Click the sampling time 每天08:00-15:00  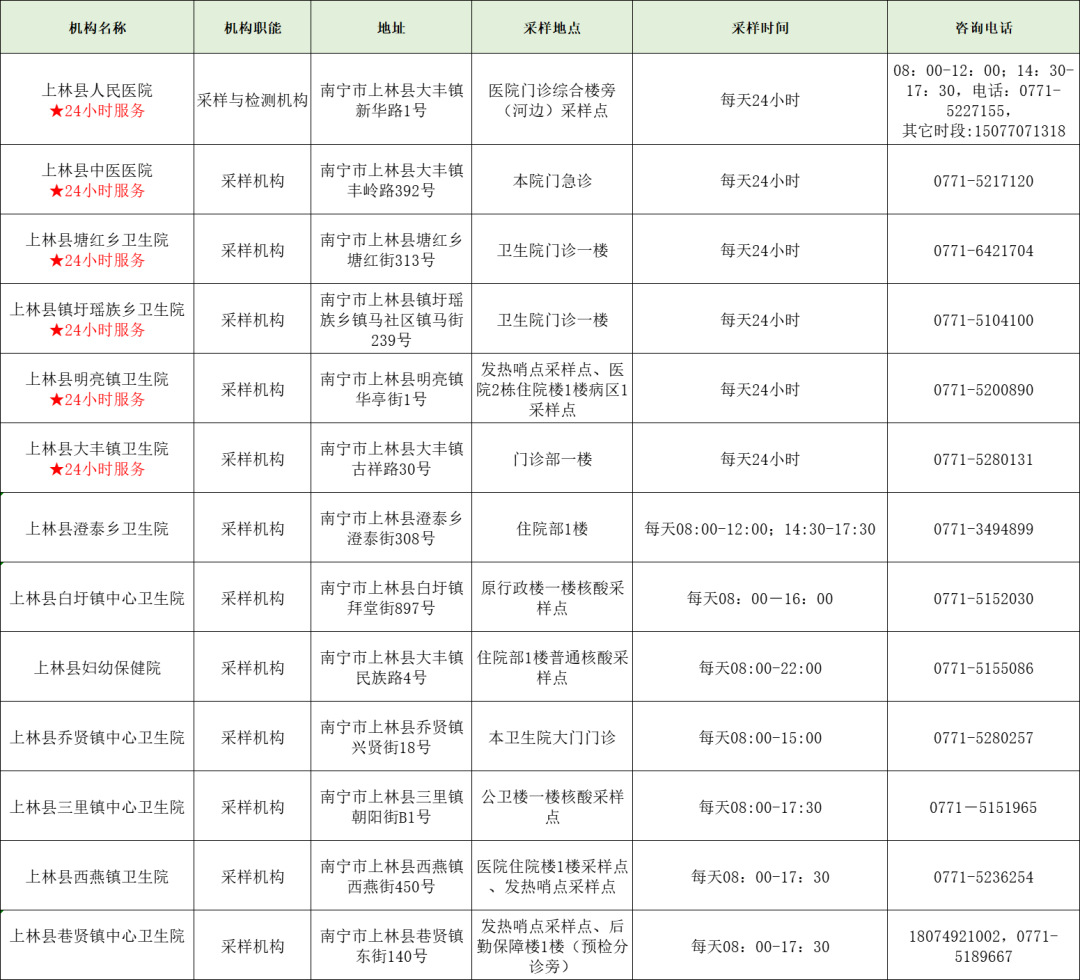click(x=759, y=738)
